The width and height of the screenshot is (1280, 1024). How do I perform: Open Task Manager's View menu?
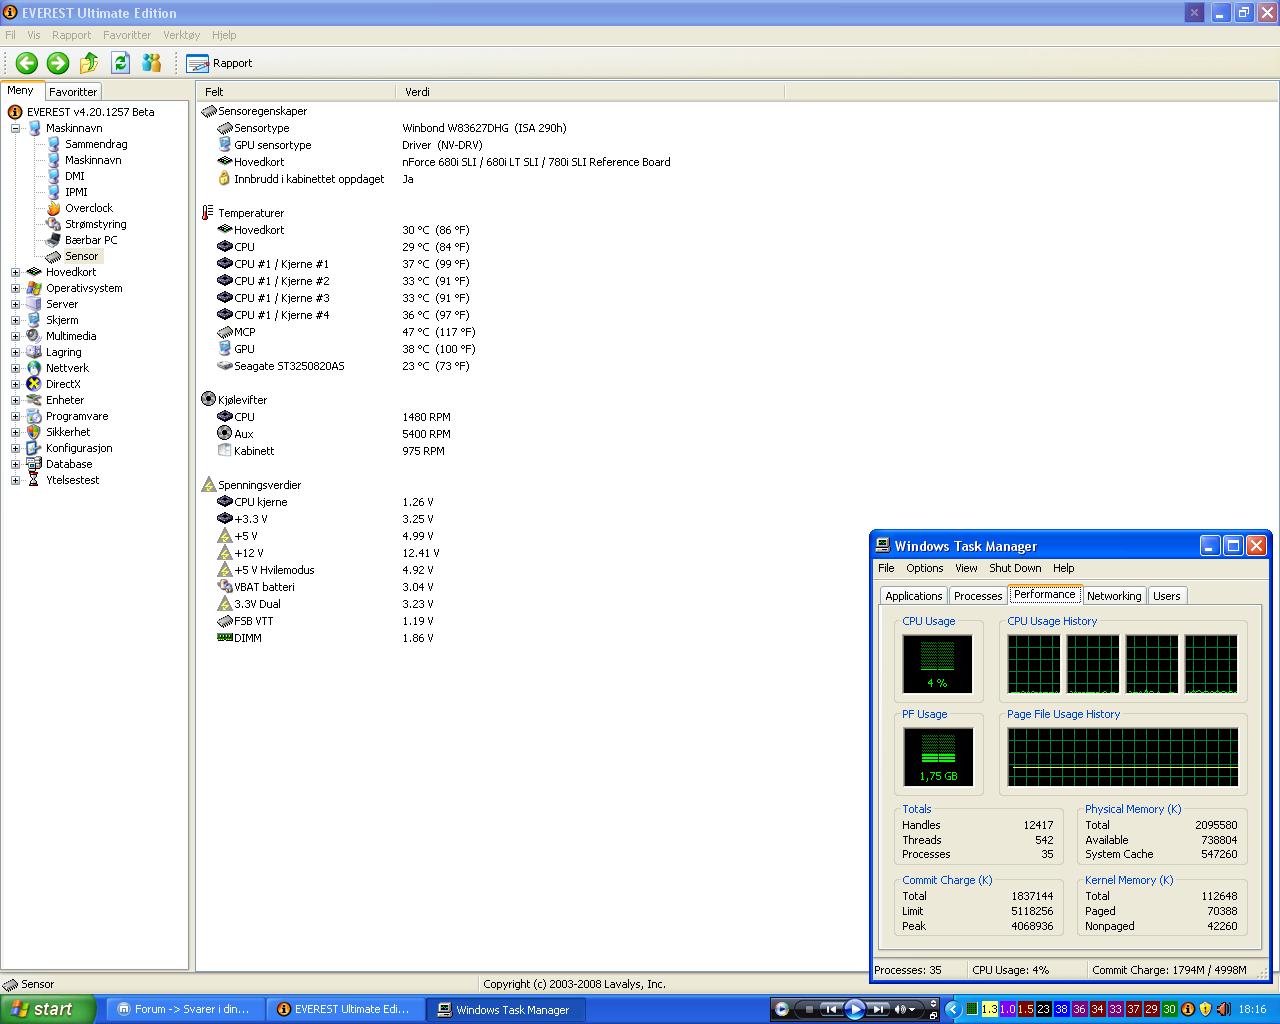pyautogui.click(x=966, y=568)
